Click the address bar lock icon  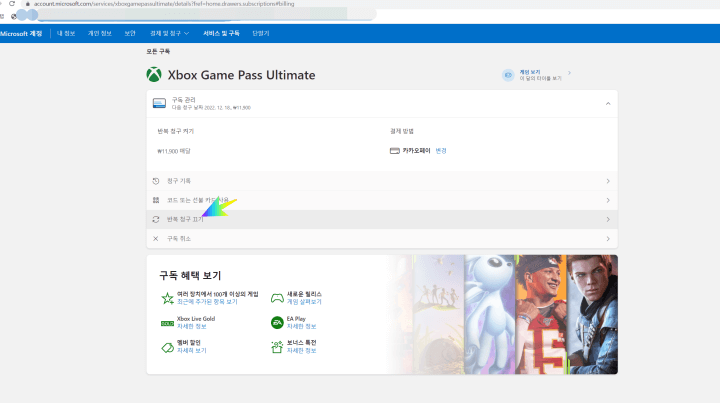click(x=28, y=4)
